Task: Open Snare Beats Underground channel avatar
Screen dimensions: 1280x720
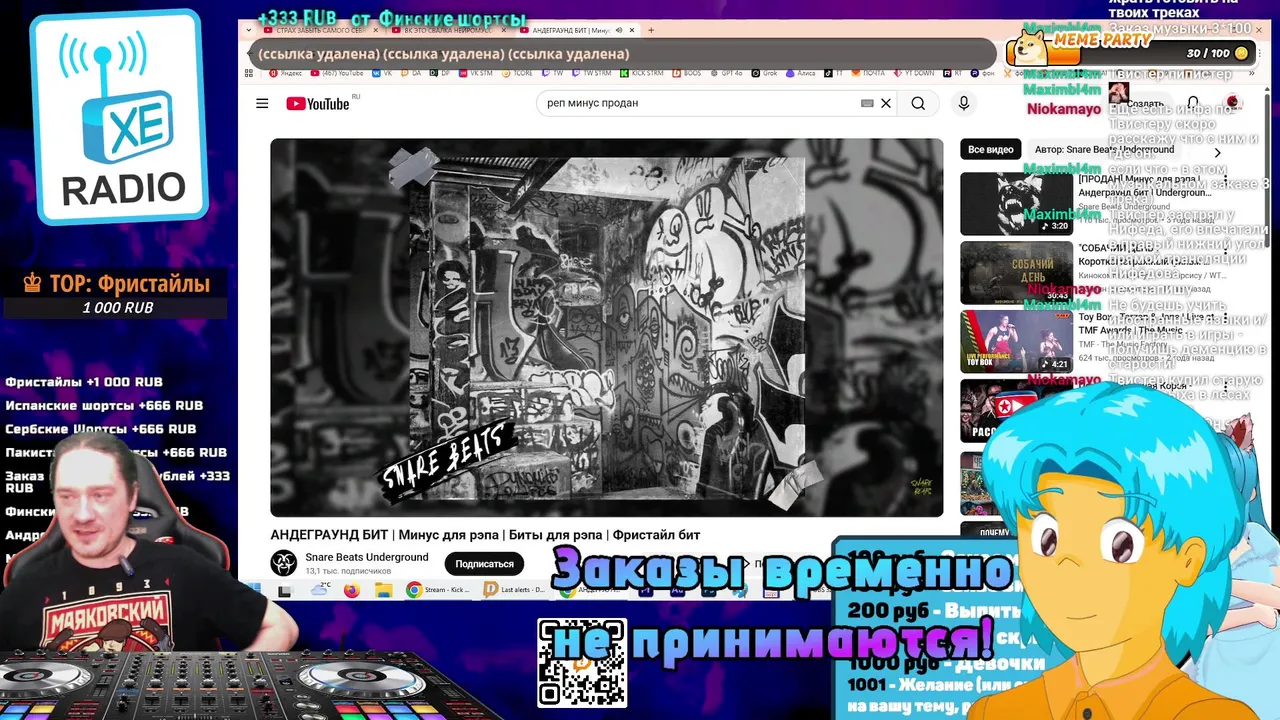Action: click(284, 563)
